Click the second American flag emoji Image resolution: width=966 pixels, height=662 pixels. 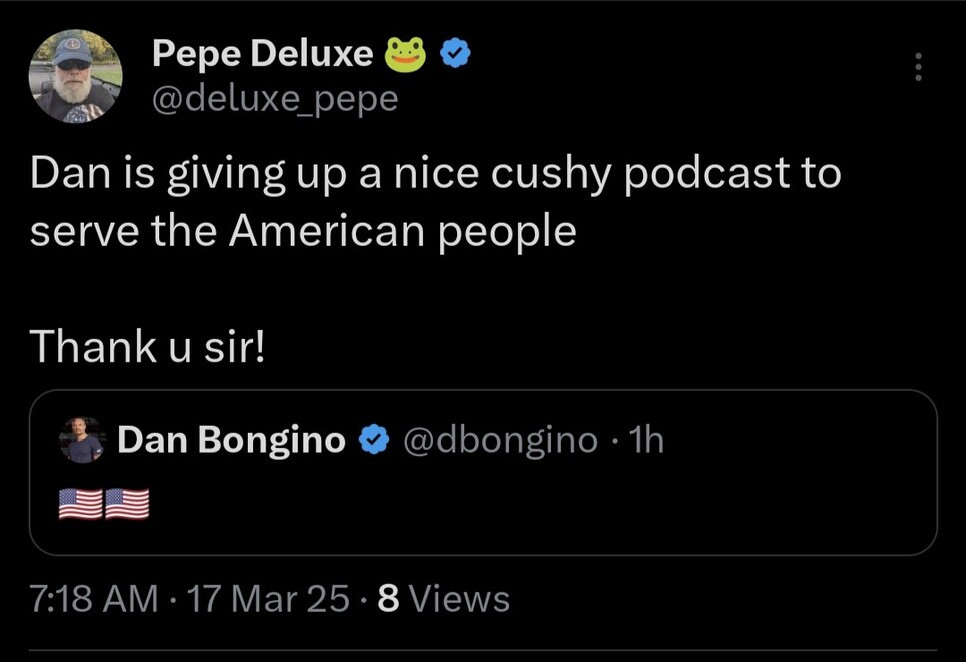click(127, 504)
